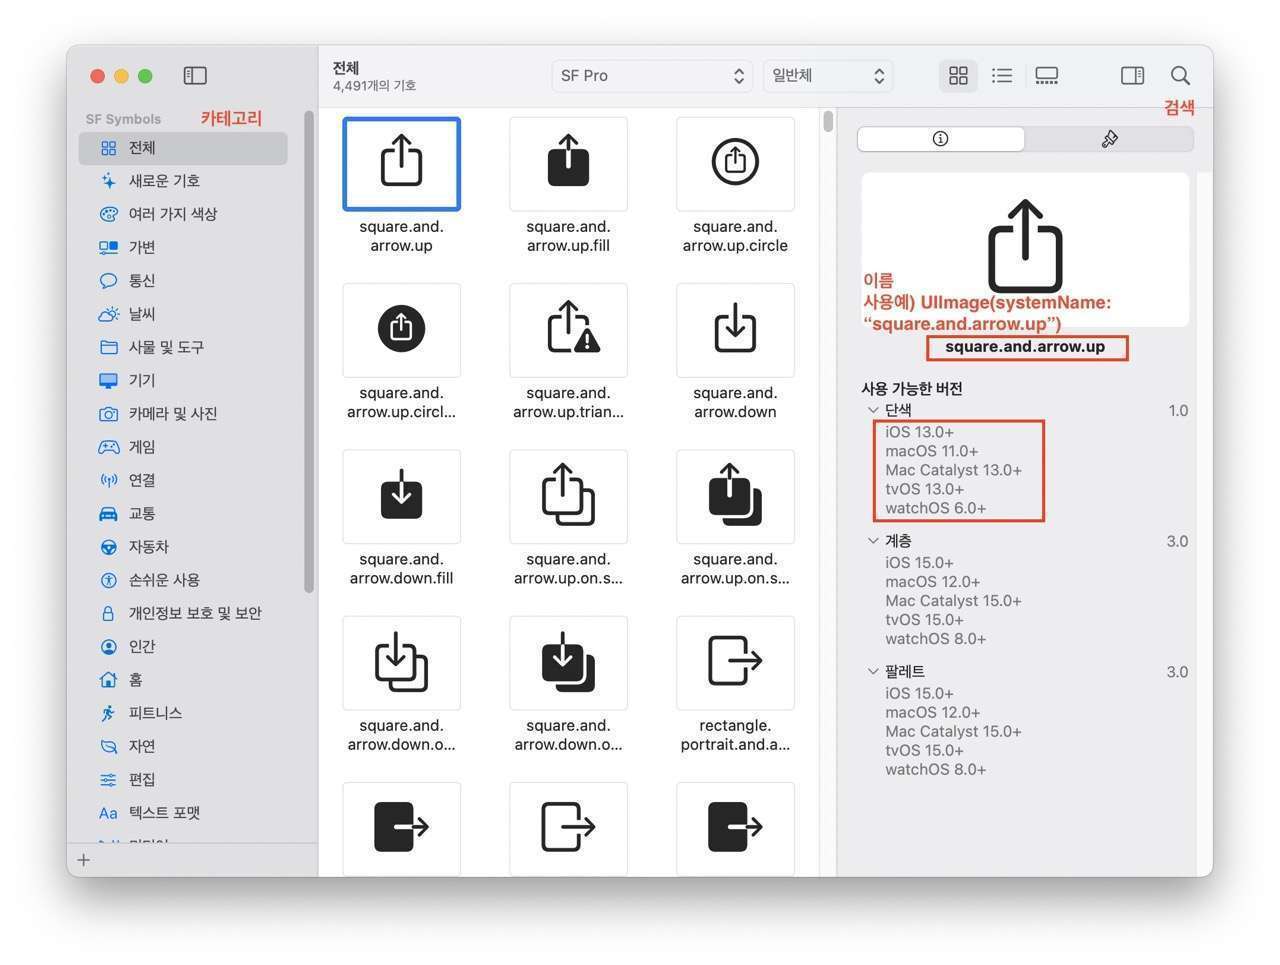Image resolution: width=1280 pixels, height=965 pixels.
Task: Switch to list view layout
Action: [1002, 76]
